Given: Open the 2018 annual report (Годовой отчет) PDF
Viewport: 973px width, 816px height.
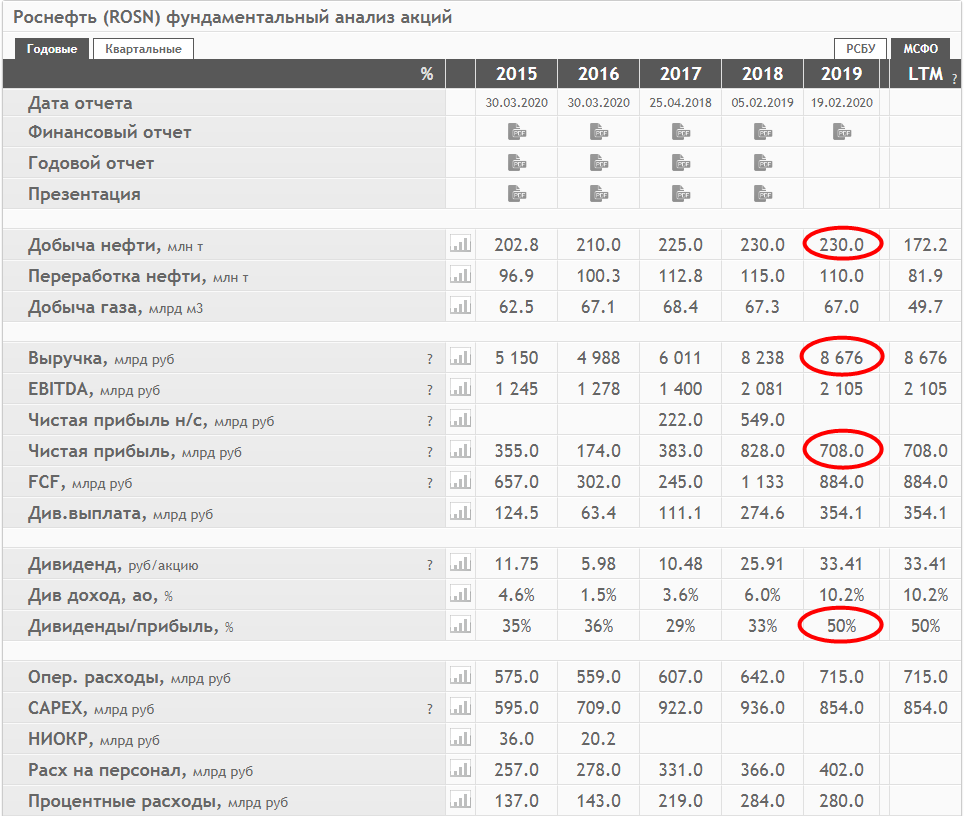Looking at the screenshot, I should tap(763, 163).
